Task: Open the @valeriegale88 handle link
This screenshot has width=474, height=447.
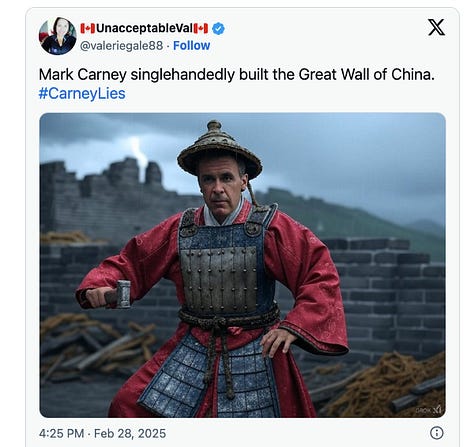Action: click(121, 46)
